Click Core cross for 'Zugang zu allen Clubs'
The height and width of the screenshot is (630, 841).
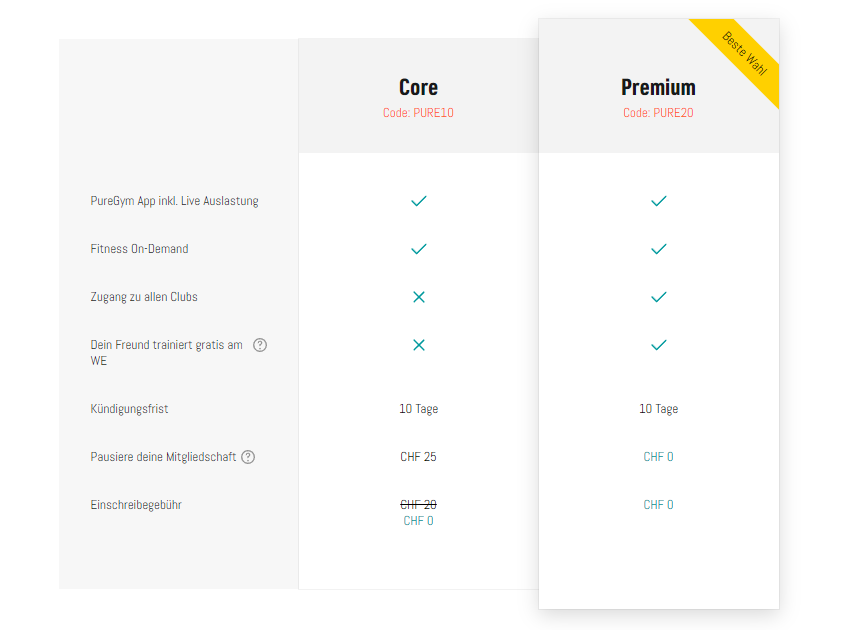coord(419,297)
